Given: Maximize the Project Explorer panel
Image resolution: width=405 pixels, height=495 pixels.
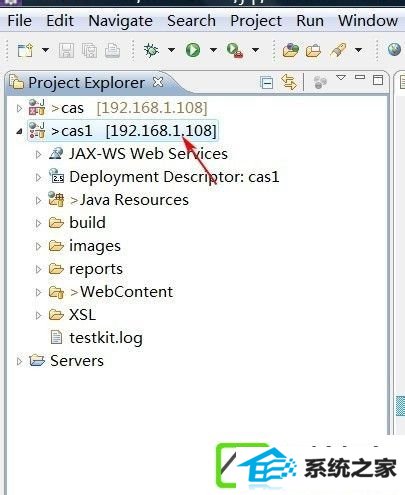Looking at the screenshot, I should (x=378, y=80).
